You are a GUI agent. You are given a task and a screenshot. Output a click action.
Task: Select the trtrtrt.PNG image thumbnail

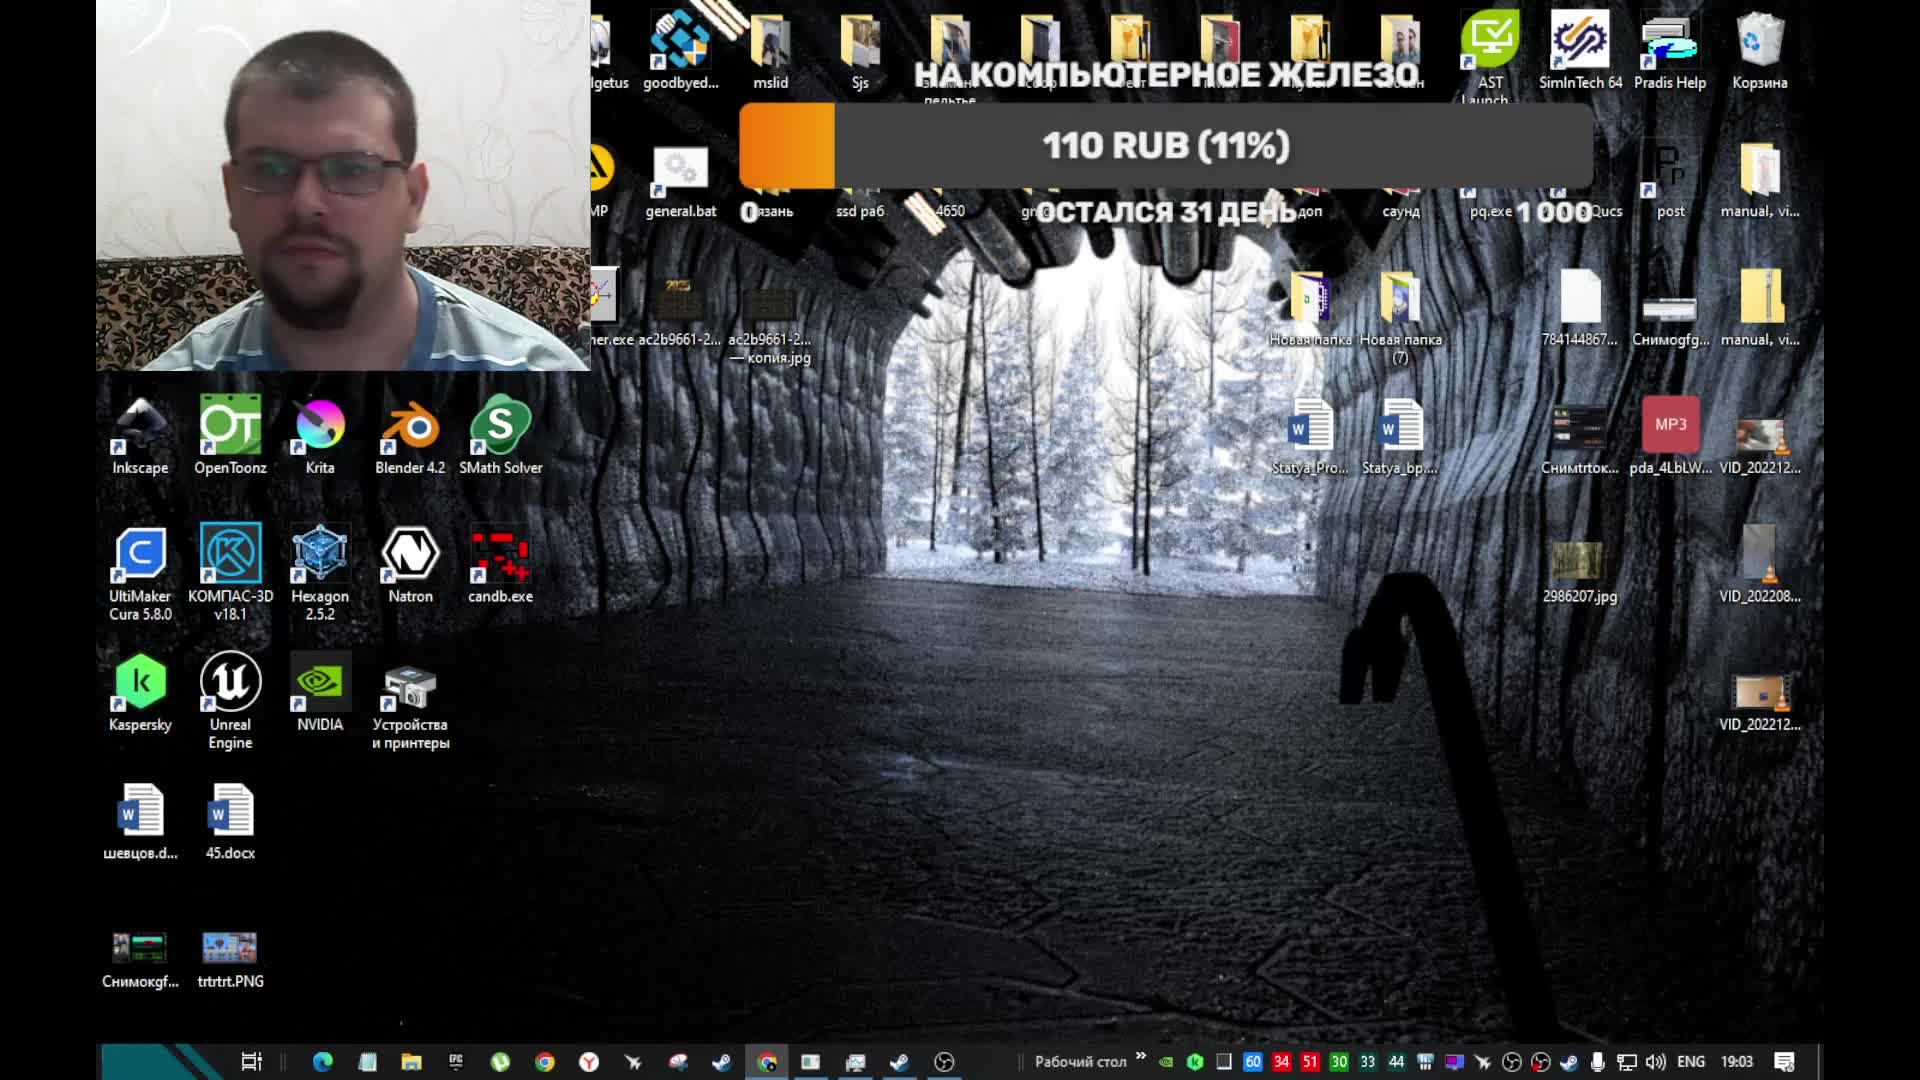230,947
